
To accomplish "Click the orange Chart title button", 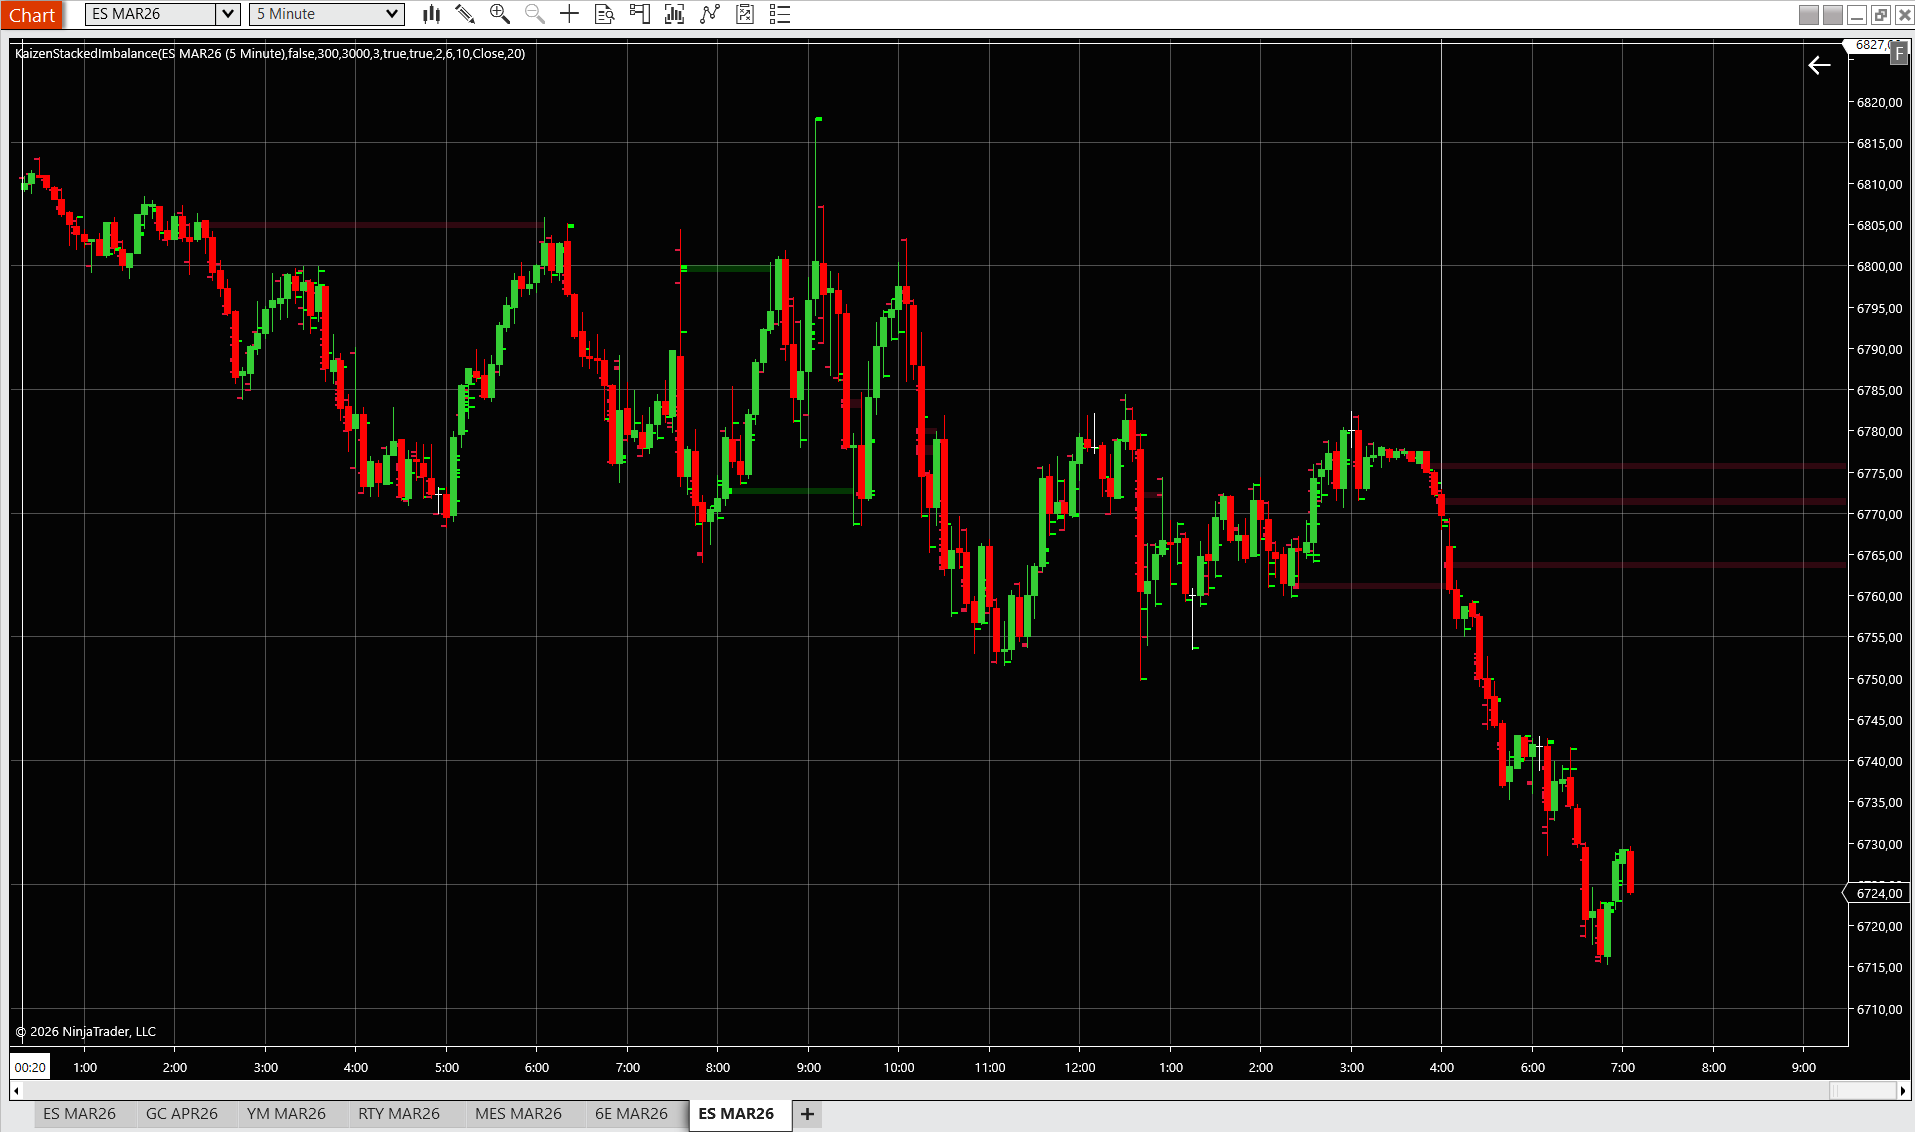I will (x=32, y=15).
